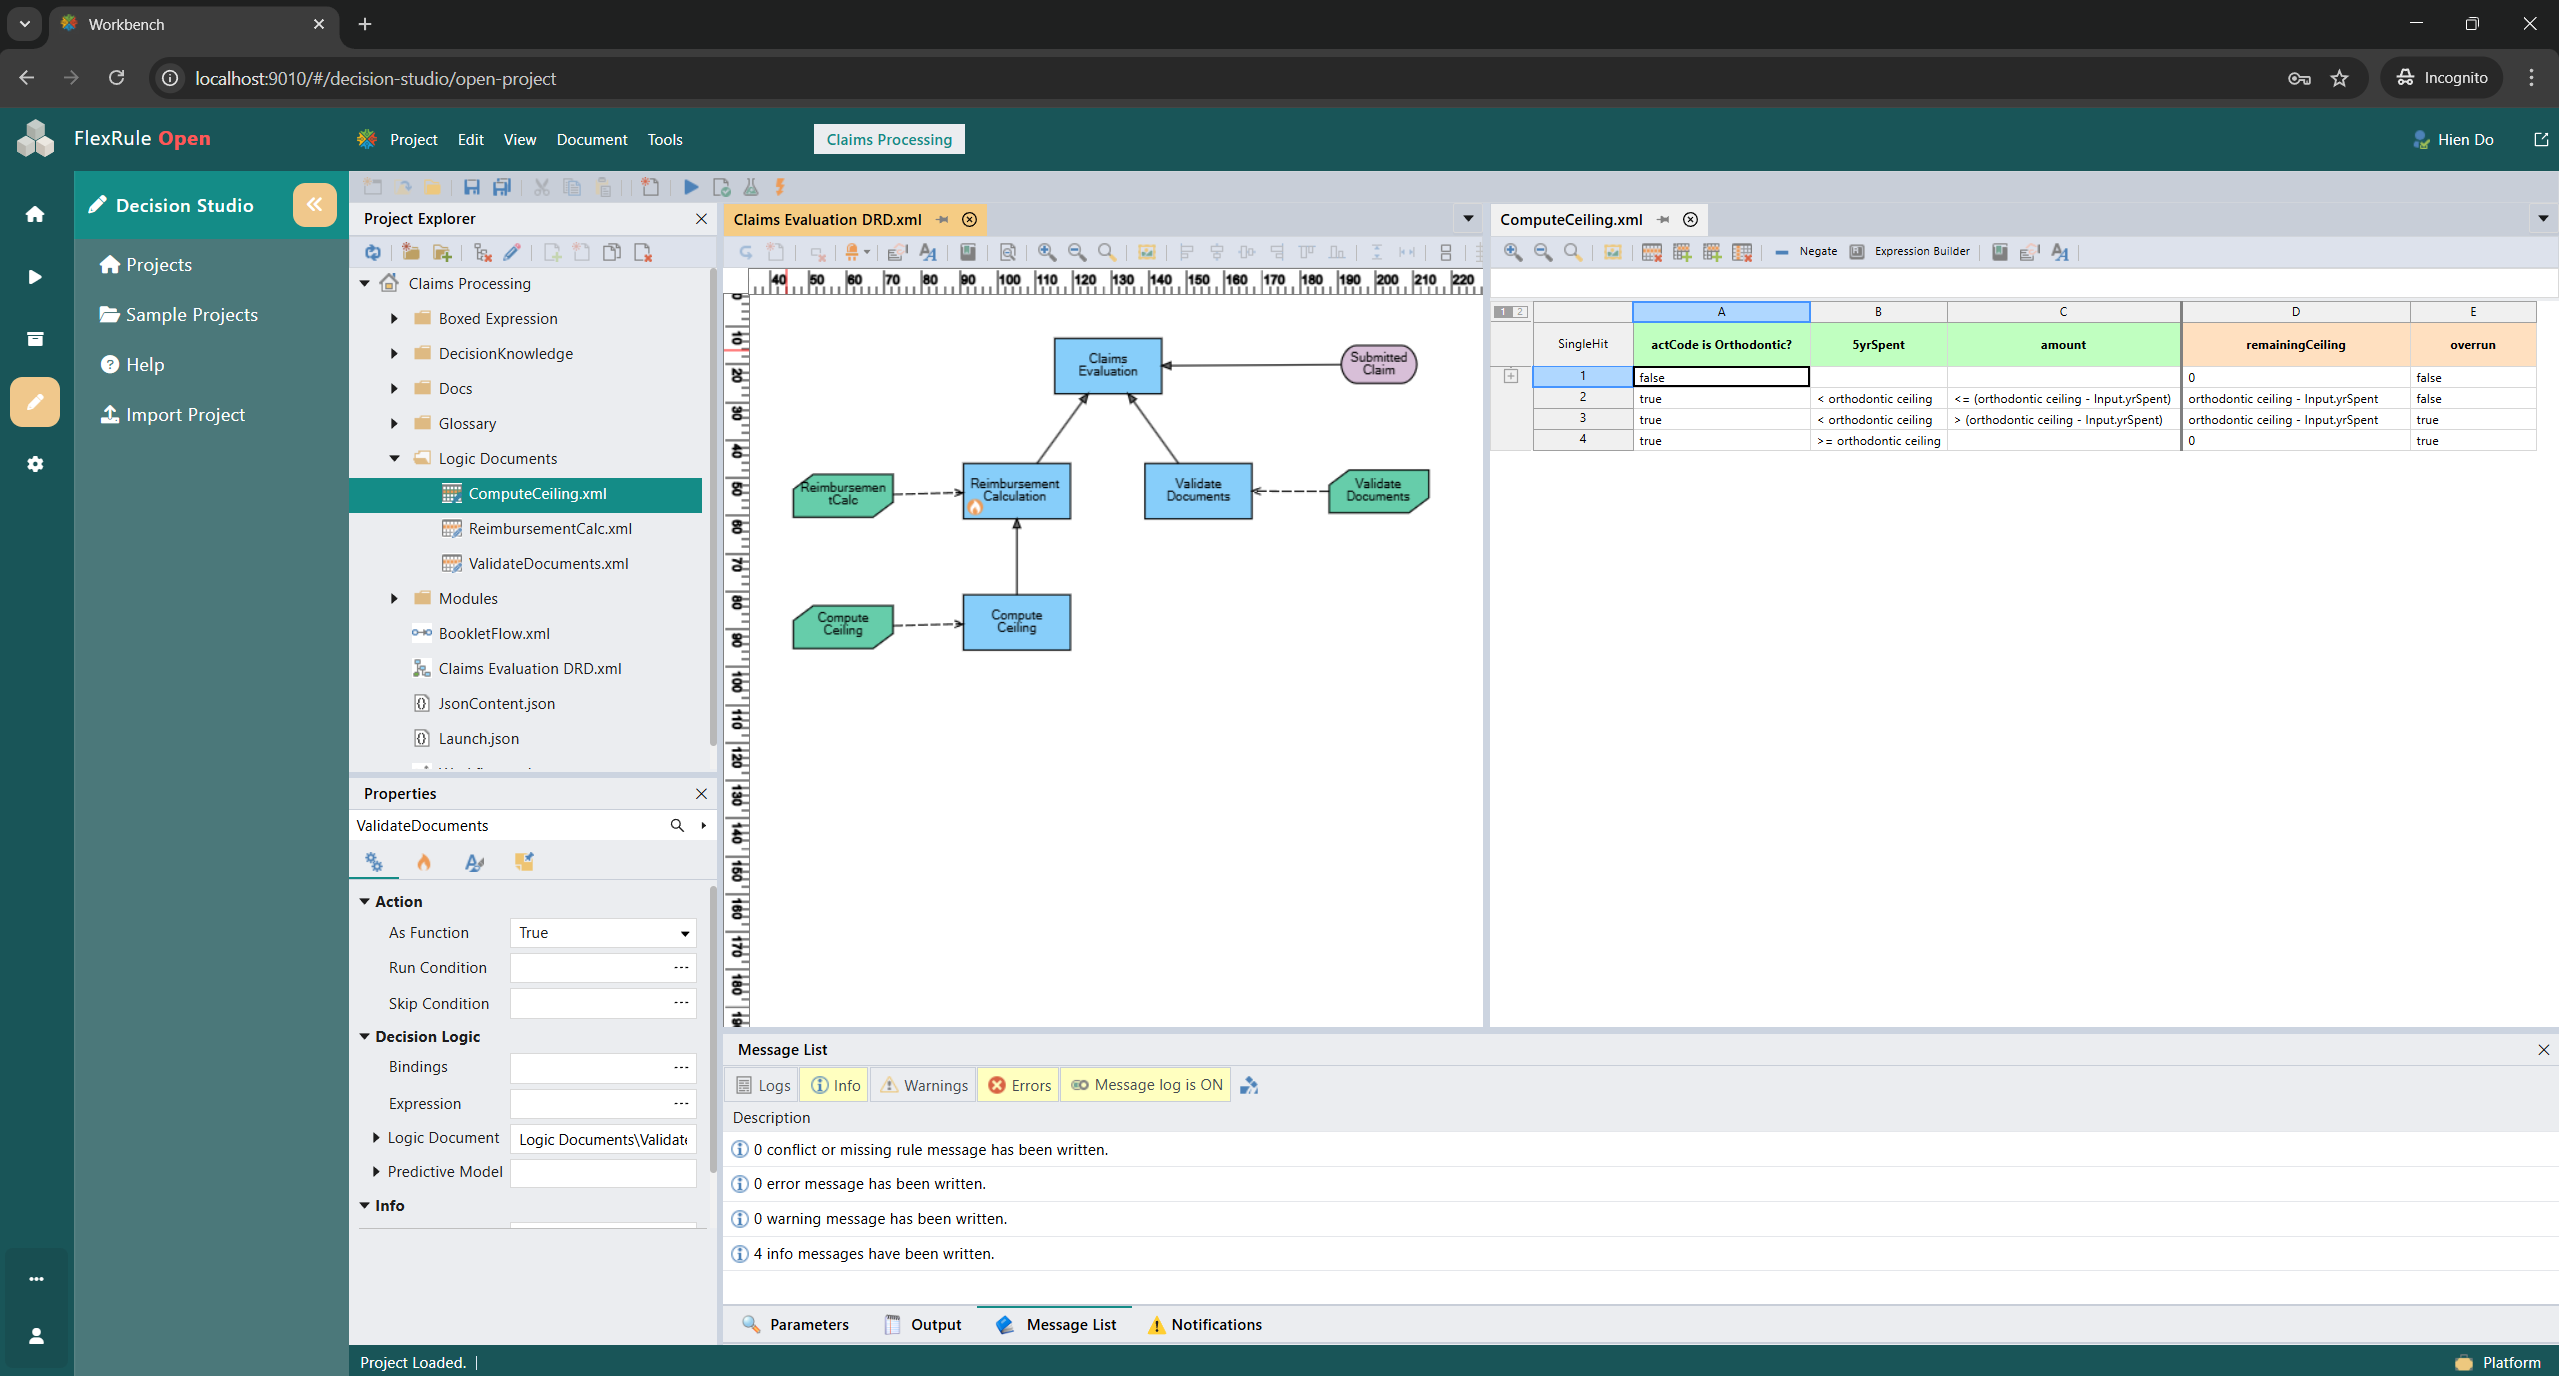Click the search icon in the Properties panel
This screenshot has width=2559, height=1376.
point(677,825)
